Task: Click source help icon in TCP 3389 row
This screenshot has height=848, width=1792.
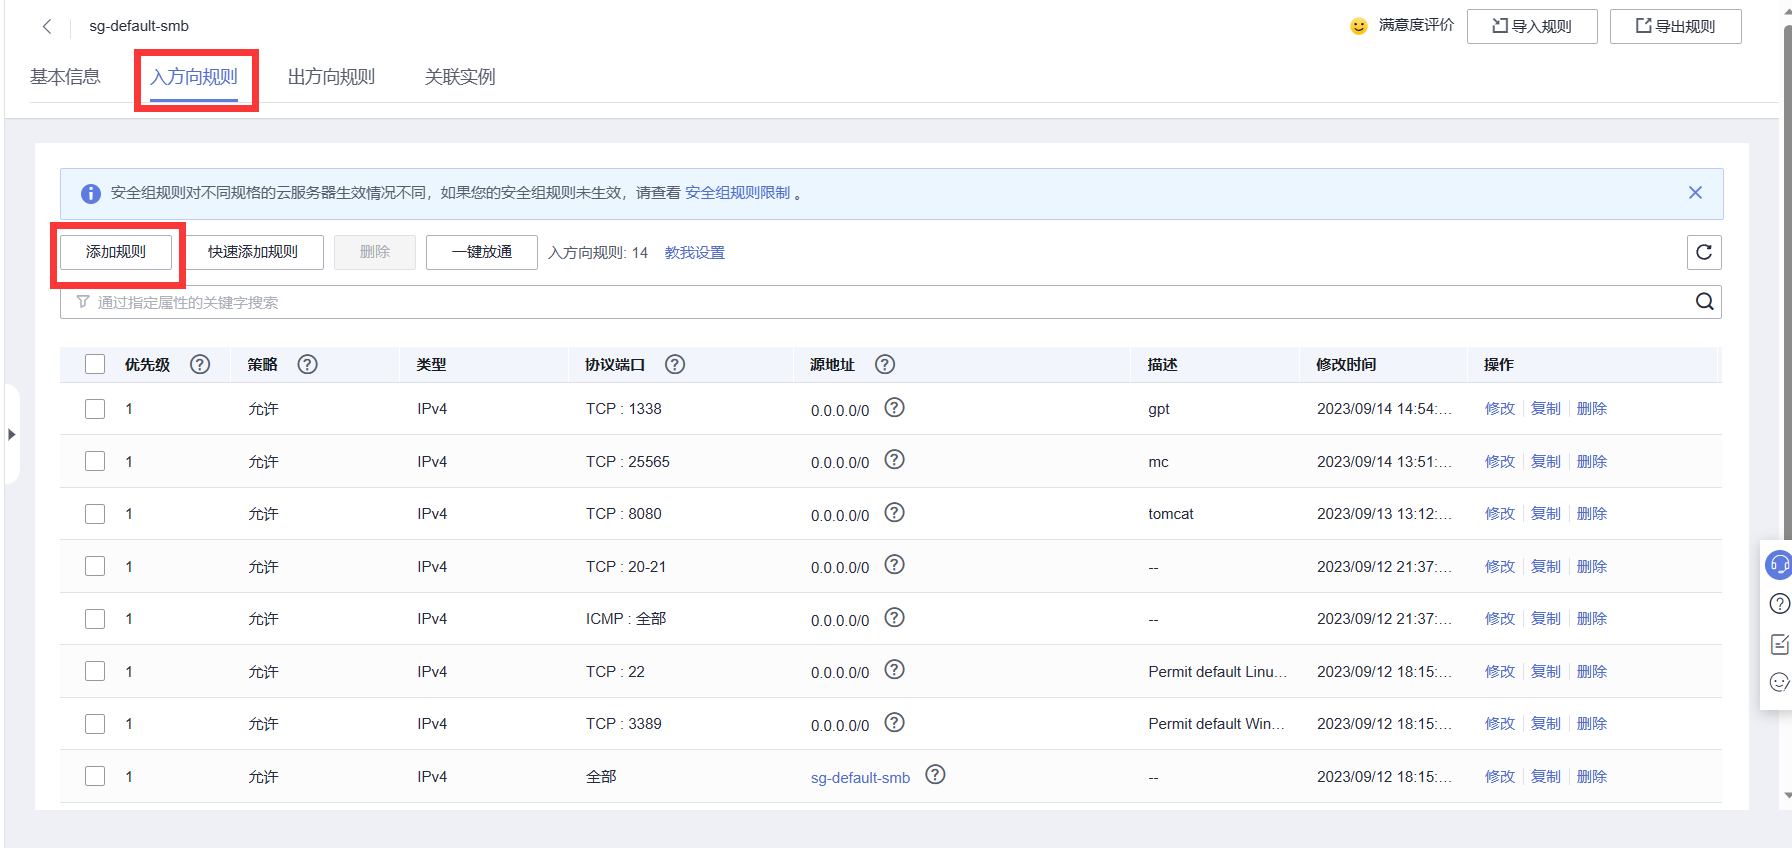Action: coord(895,722)
